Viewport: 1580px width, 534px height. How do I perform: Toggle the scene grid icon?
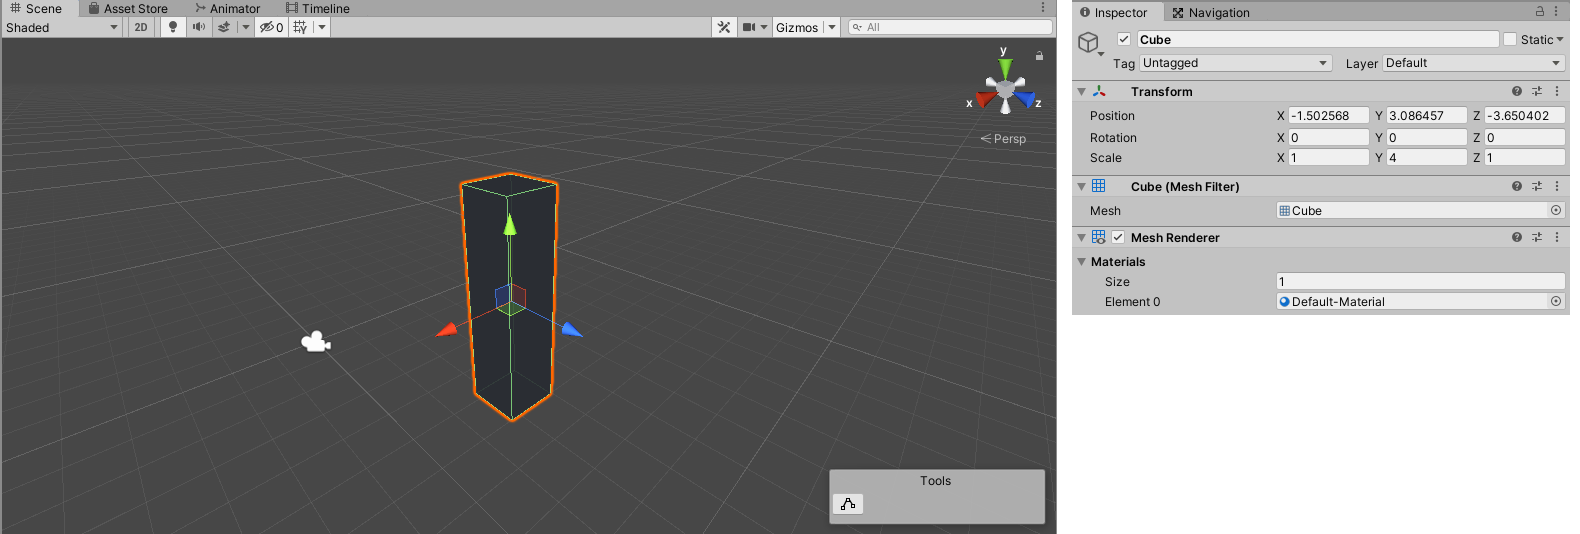(x=300, y=27)
